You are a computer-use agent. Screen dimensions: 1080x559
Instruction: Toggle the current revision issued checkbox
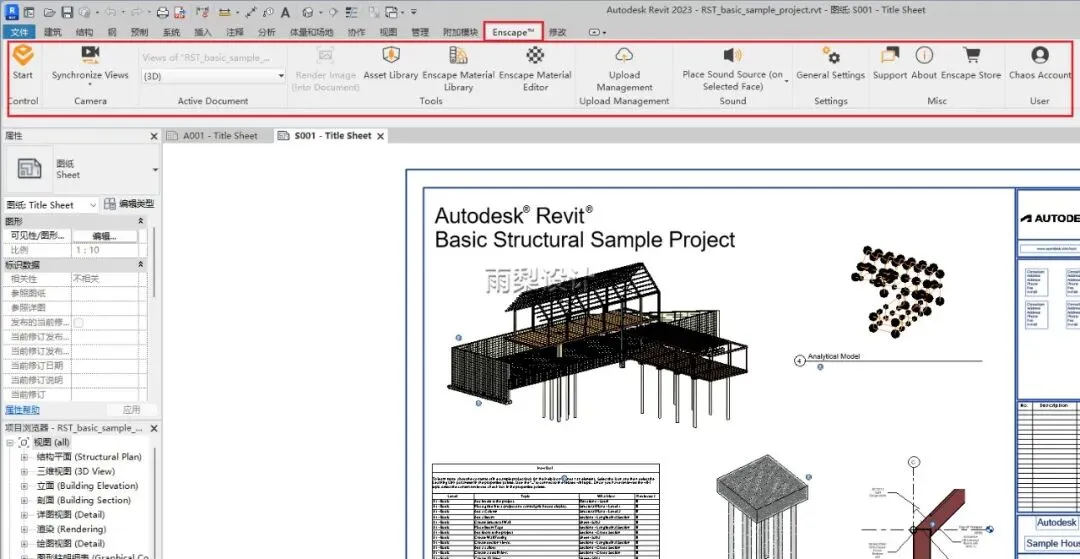(79, 322)
